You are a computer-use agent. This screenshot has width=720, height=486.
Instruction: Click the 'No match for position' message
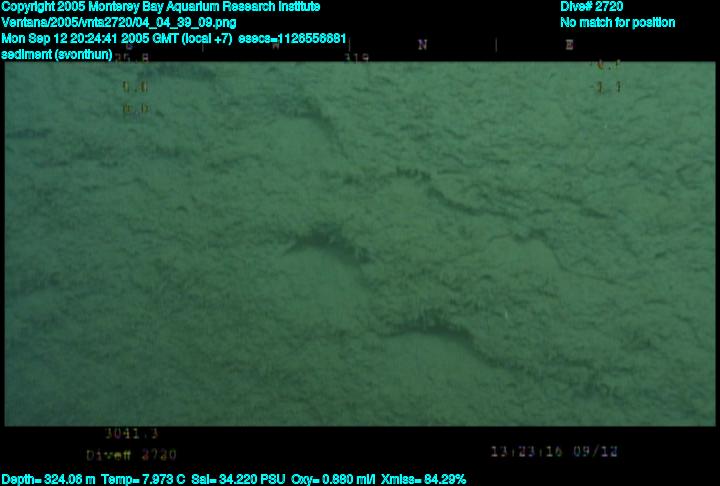click(617, 22)
